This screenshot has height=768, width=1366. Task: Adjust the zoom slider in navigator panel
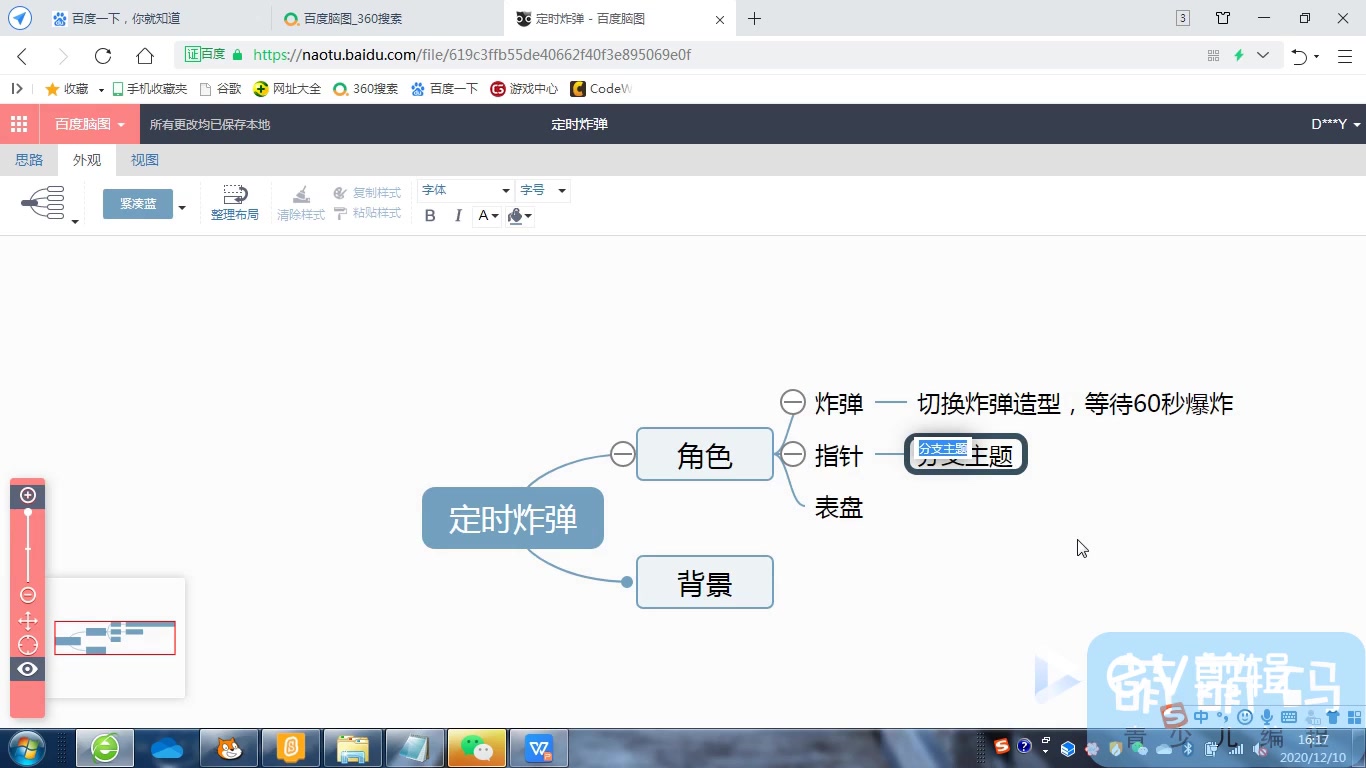pos(27,545)
